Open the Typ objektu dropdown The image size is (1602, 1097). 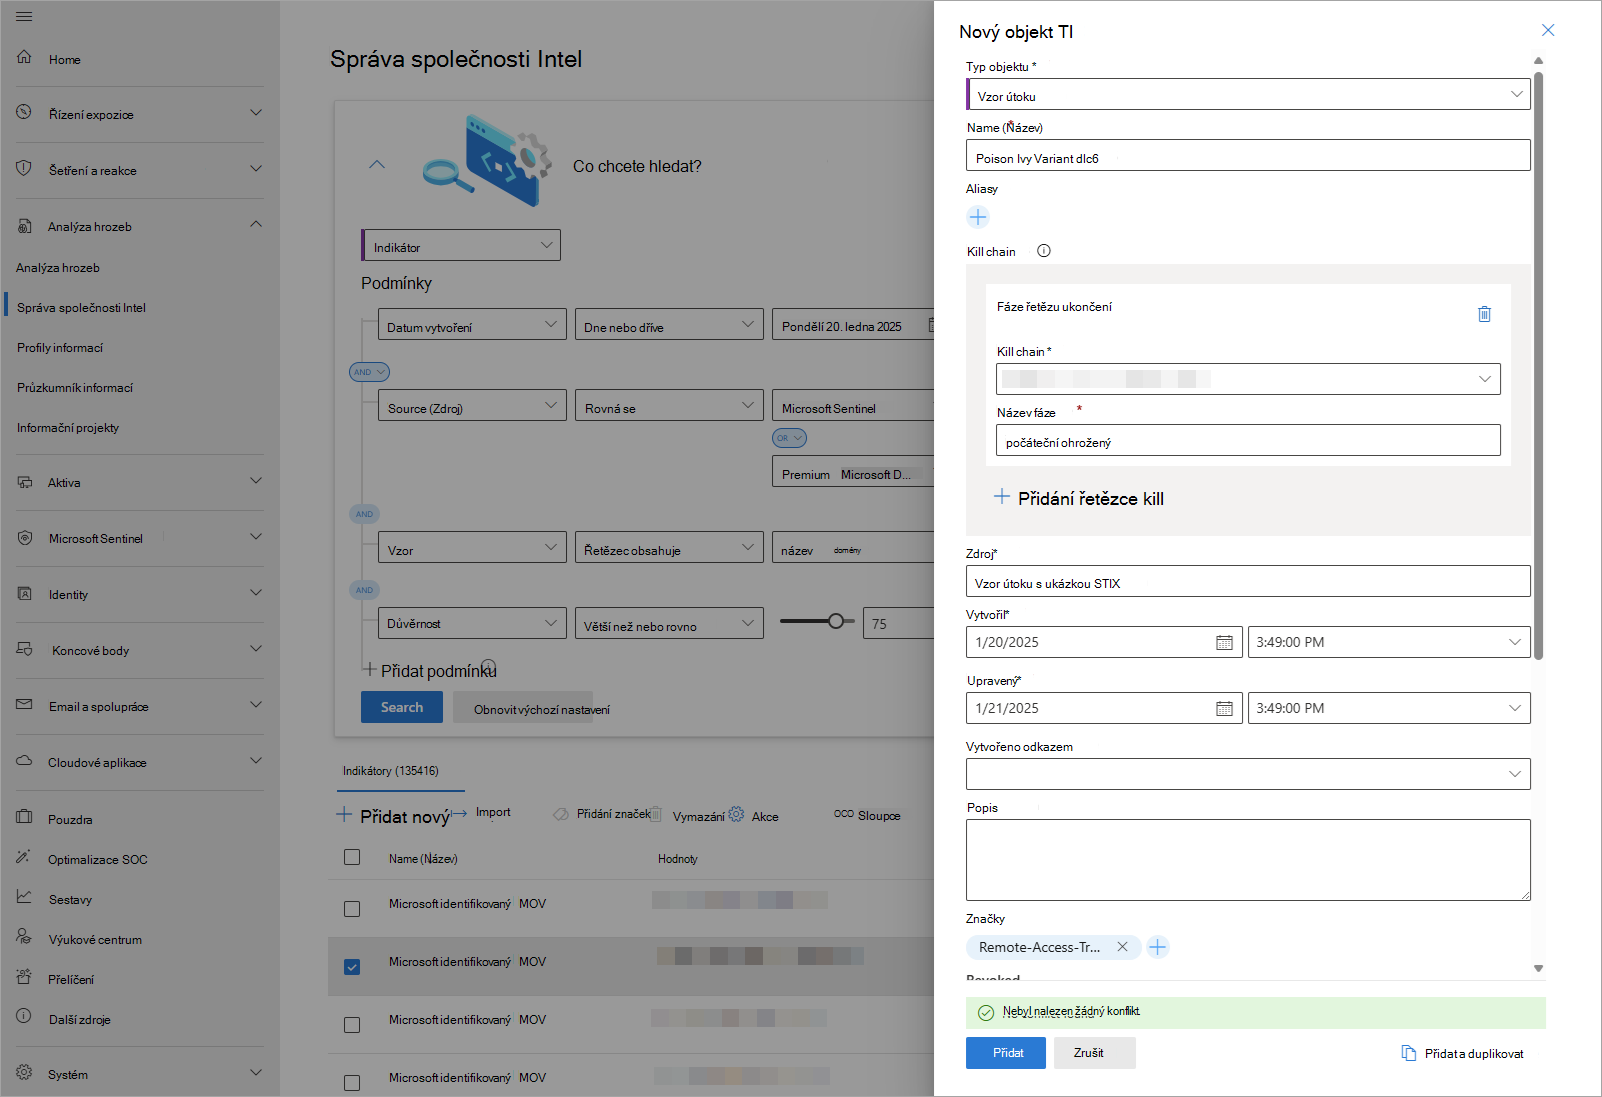pyautogui.click(x=1248, y=95)
